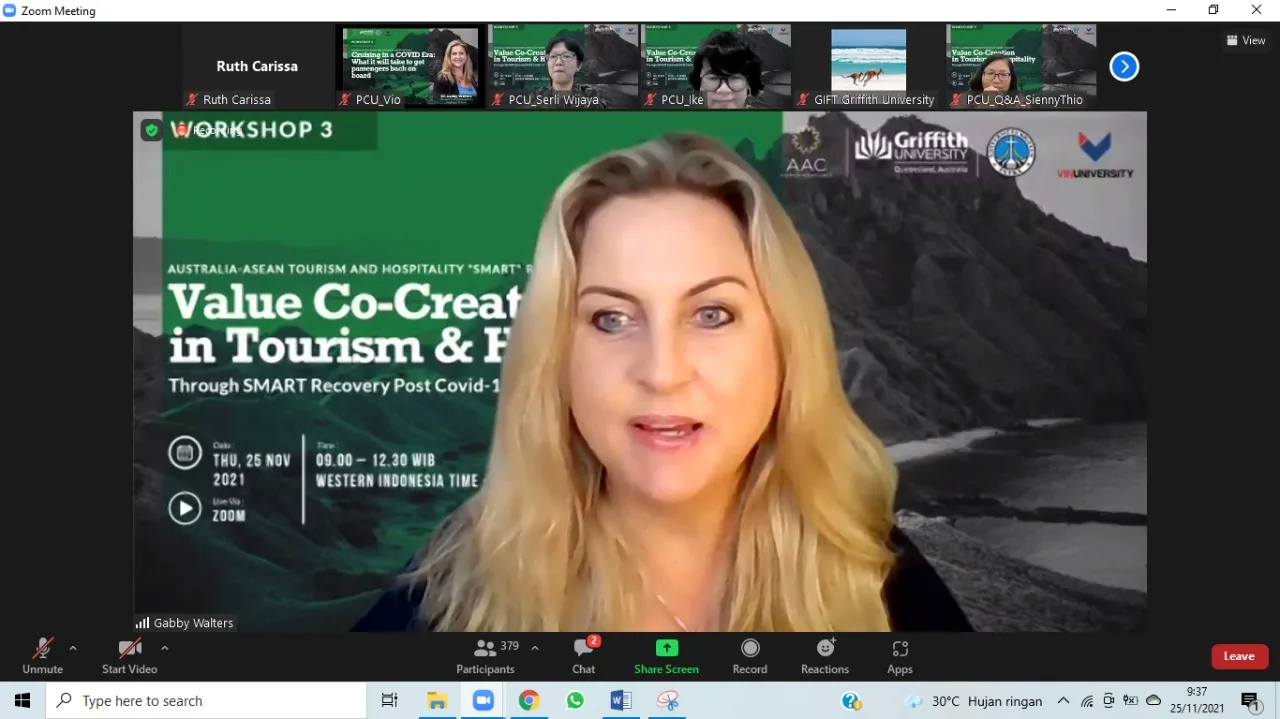The height and width of the screenshot is (719, 1280).
Task: Open the Zoom Apps panel
Action: coord(900,656)
